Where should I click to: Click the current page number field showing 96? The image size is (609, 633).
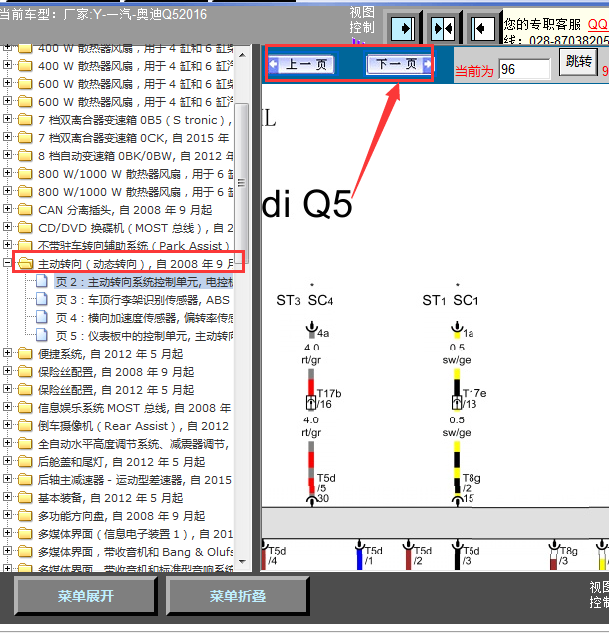[524, 69]
